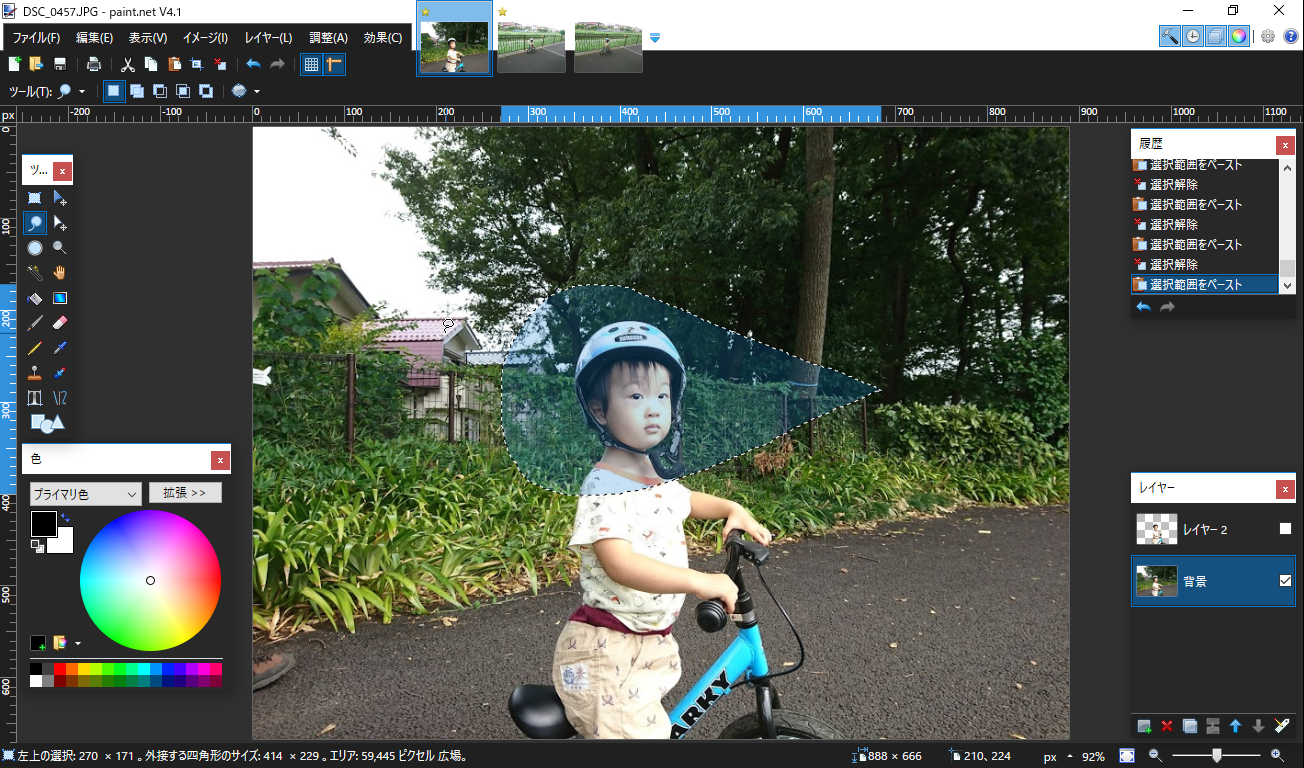Open the イメージ(I) menu
The height and width of the screenshot is (768, 1304).
coord(205,38)
